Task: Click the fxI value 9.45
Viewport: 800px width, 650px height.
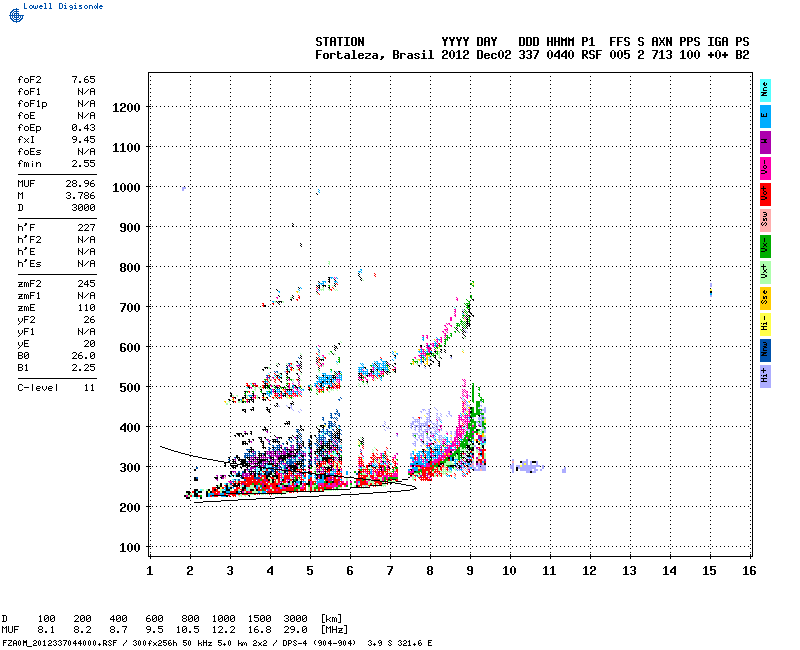Action: [83, 140]
